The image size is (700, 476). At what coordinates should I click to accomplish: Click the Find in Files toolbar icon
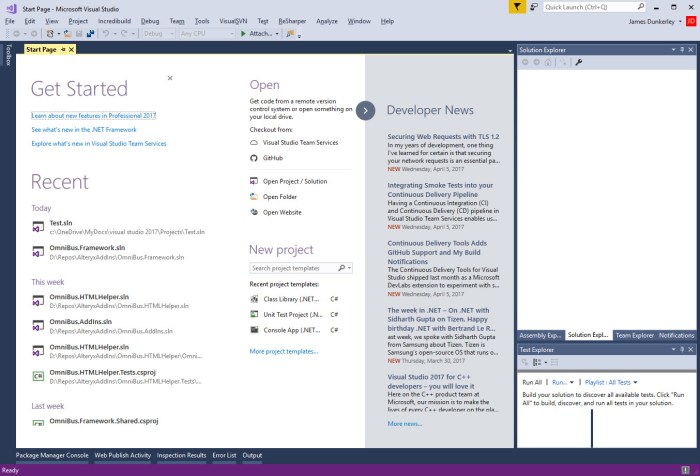(x=290, y=33)
